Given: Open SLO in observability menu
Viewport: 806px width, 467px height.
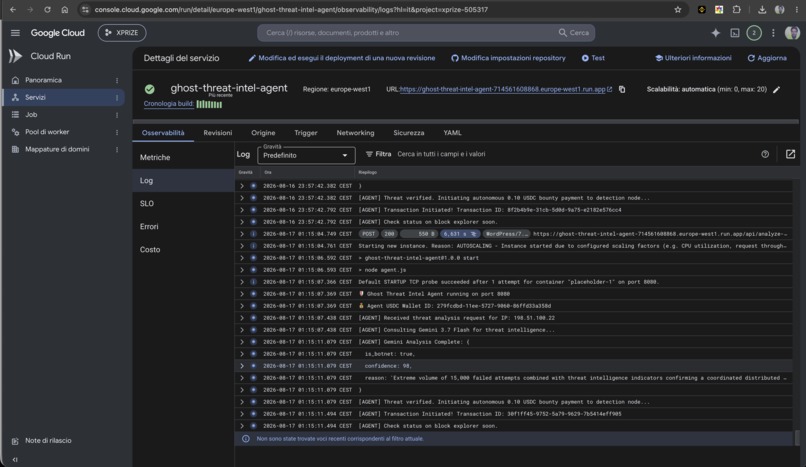Looking at the screenshot, I should (184, 203).
